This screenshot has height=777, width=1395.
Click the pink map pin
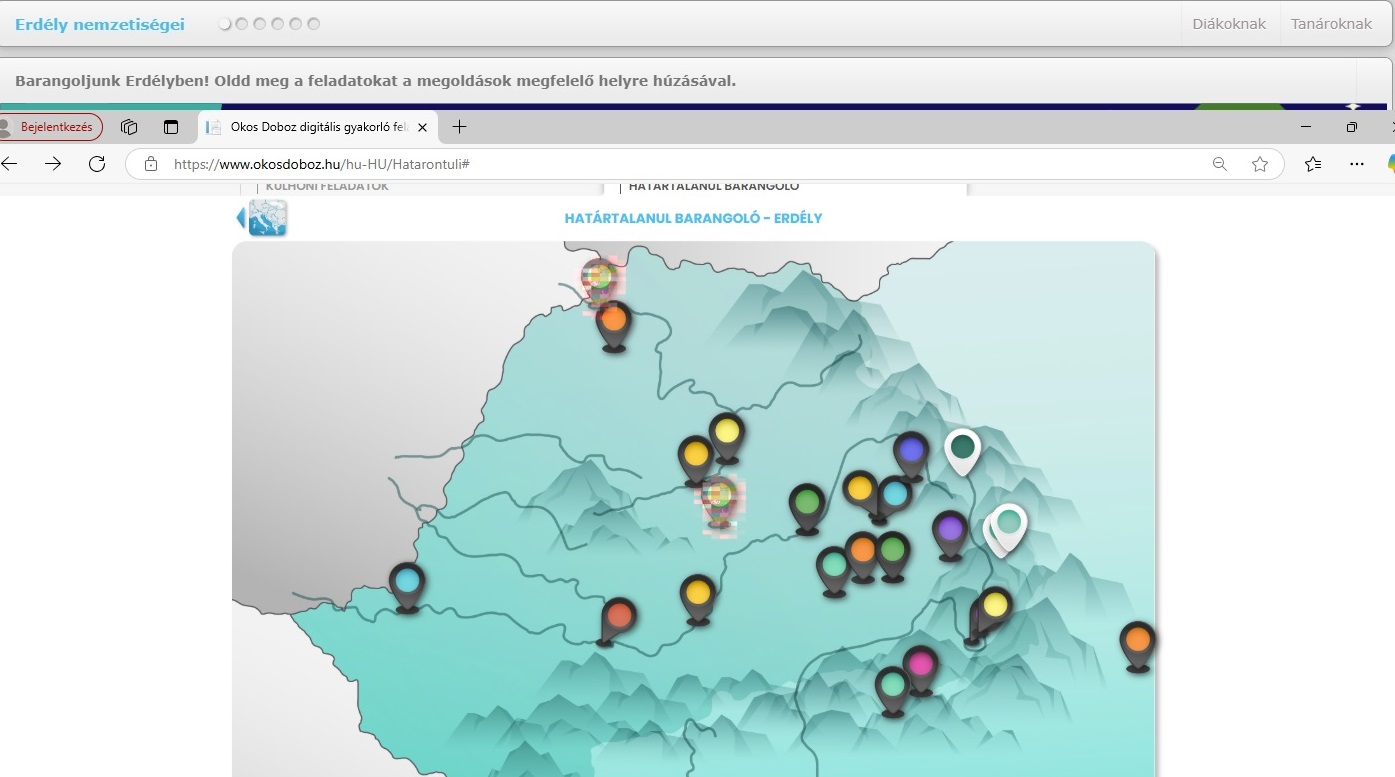921,665
